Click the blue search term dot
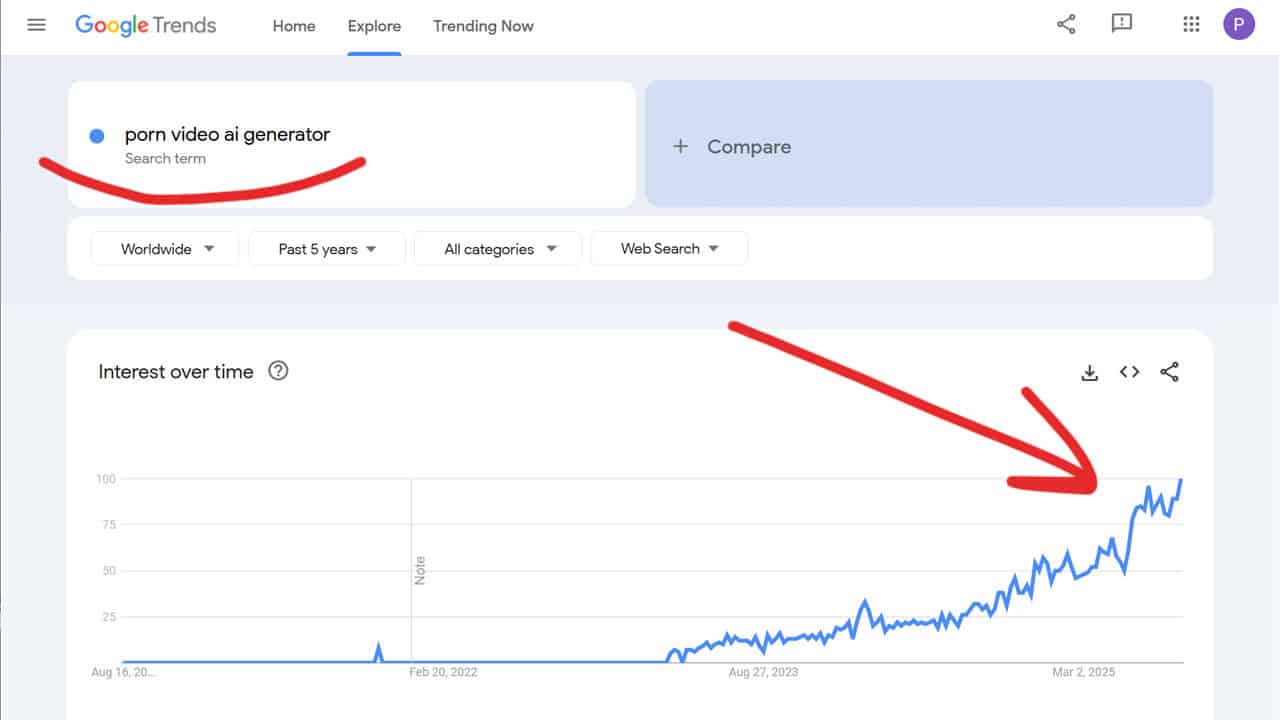 97,136
